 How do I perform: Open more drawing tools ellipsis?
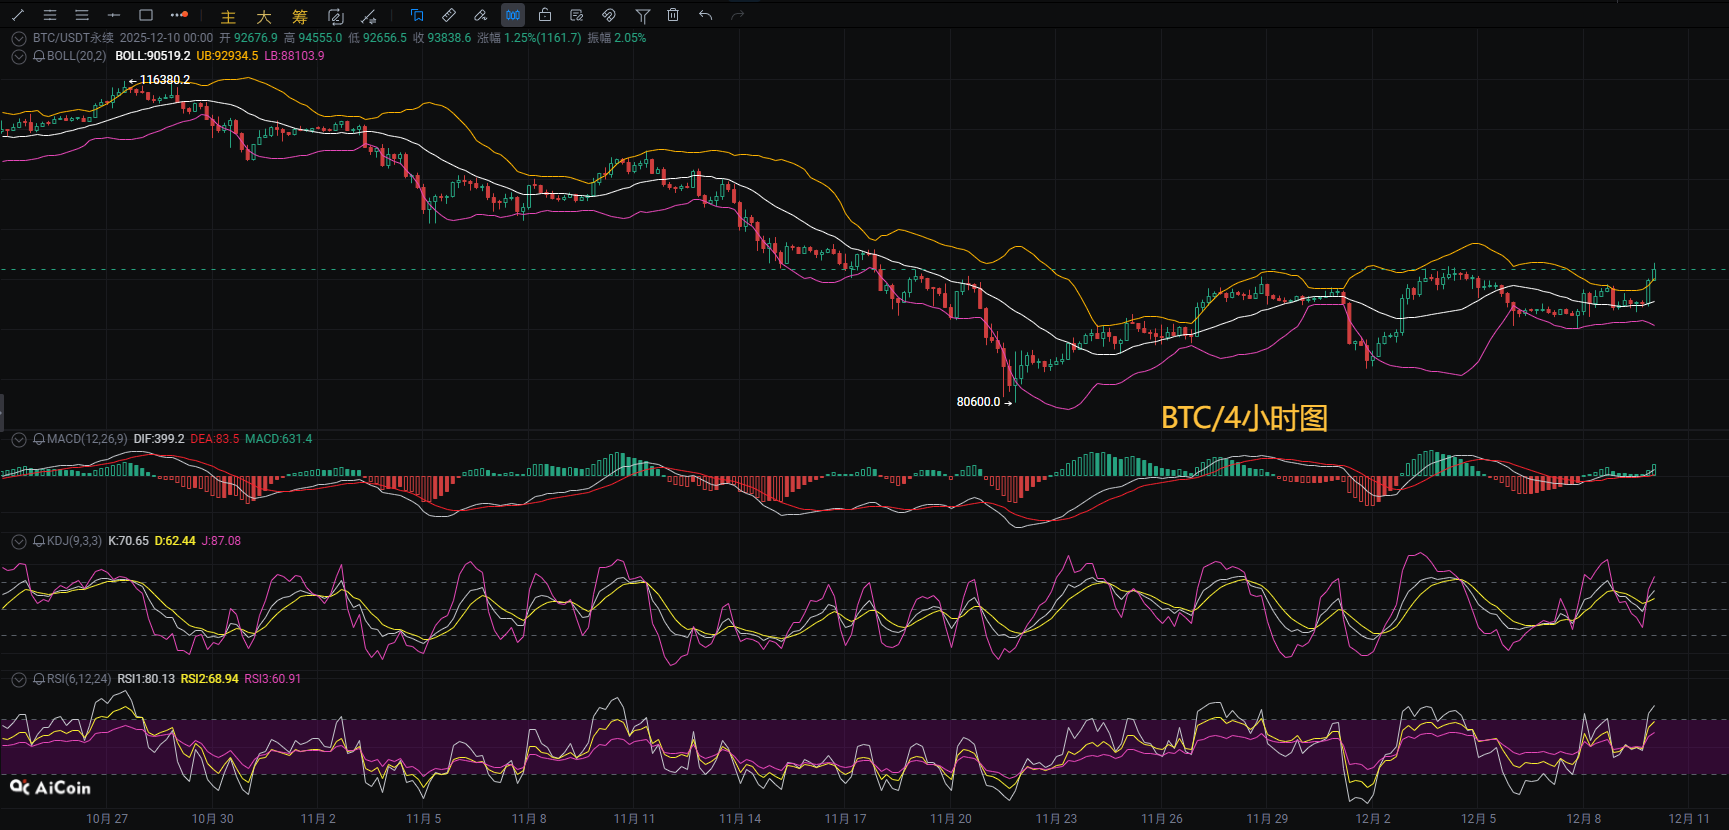(x=179, y=15)
